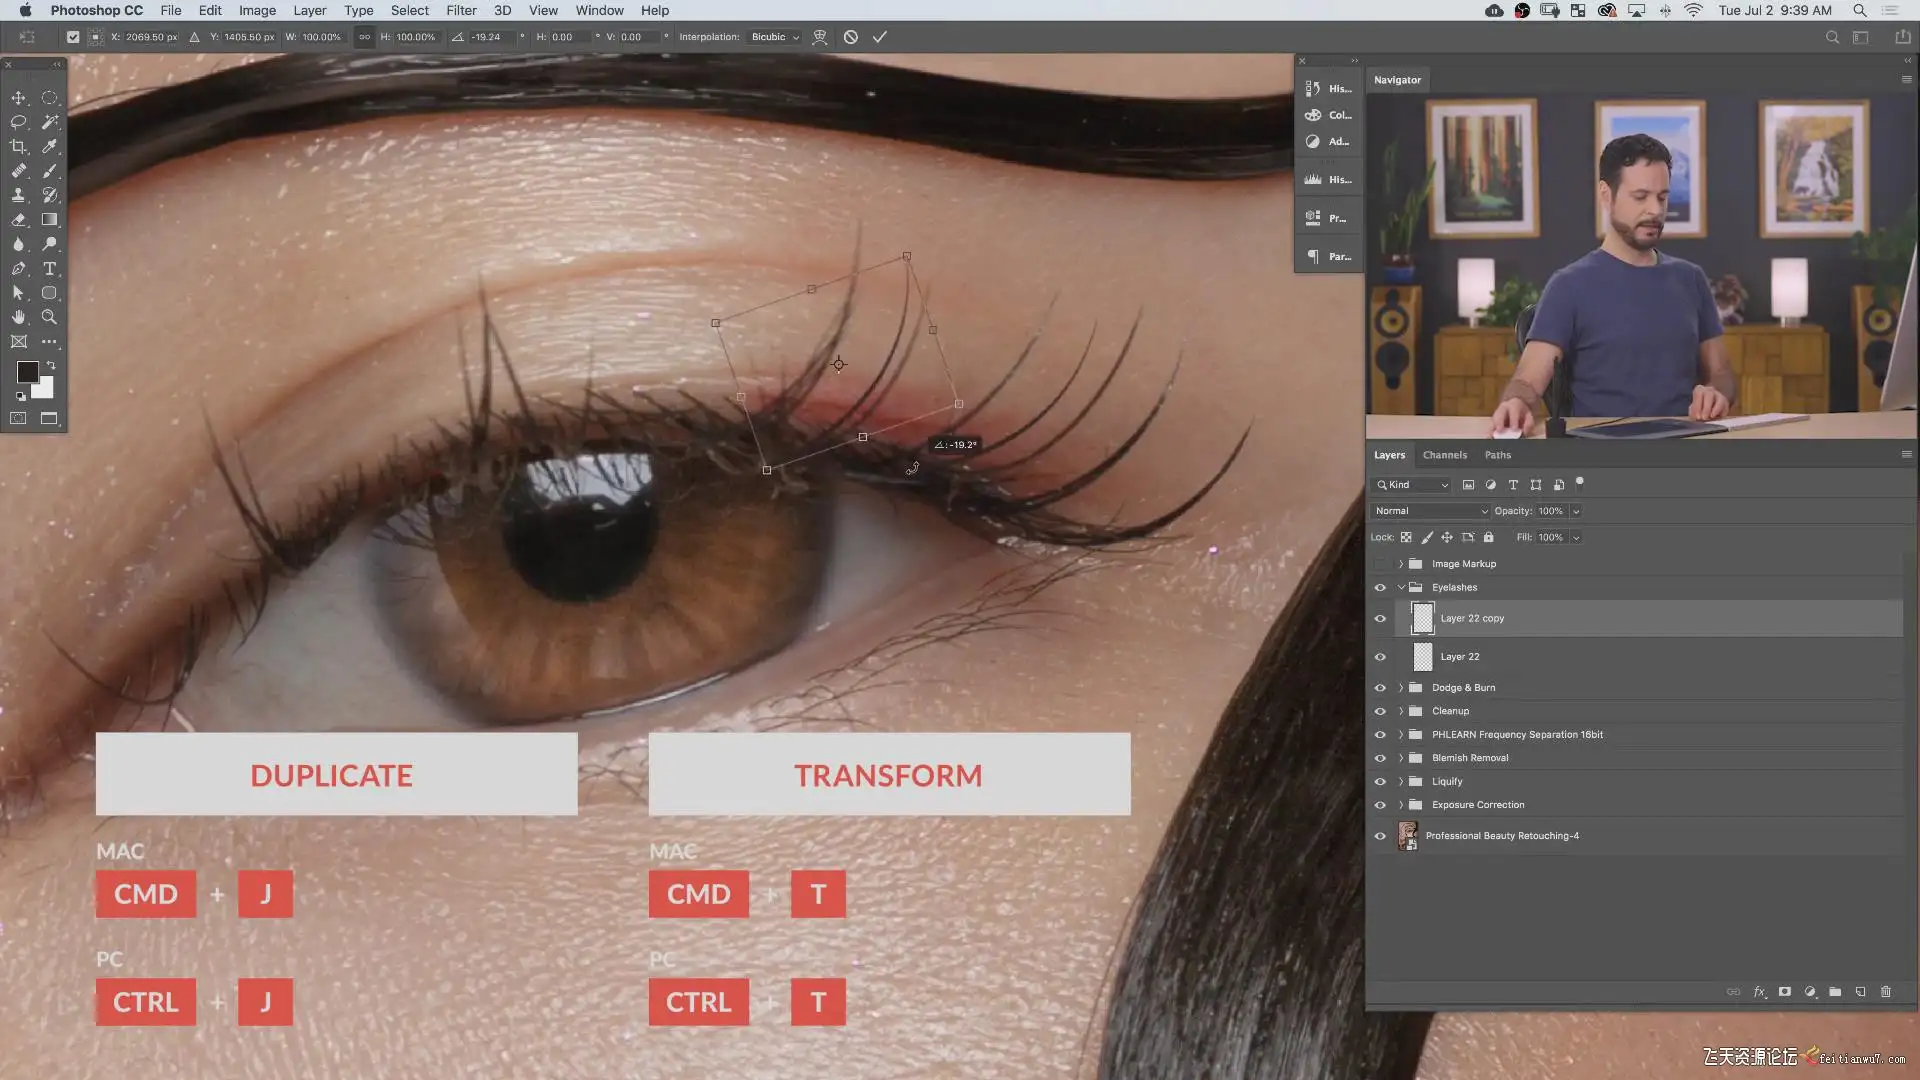Select the Crop tool
1920x1080 pixels.
click(x=18, y=146)
